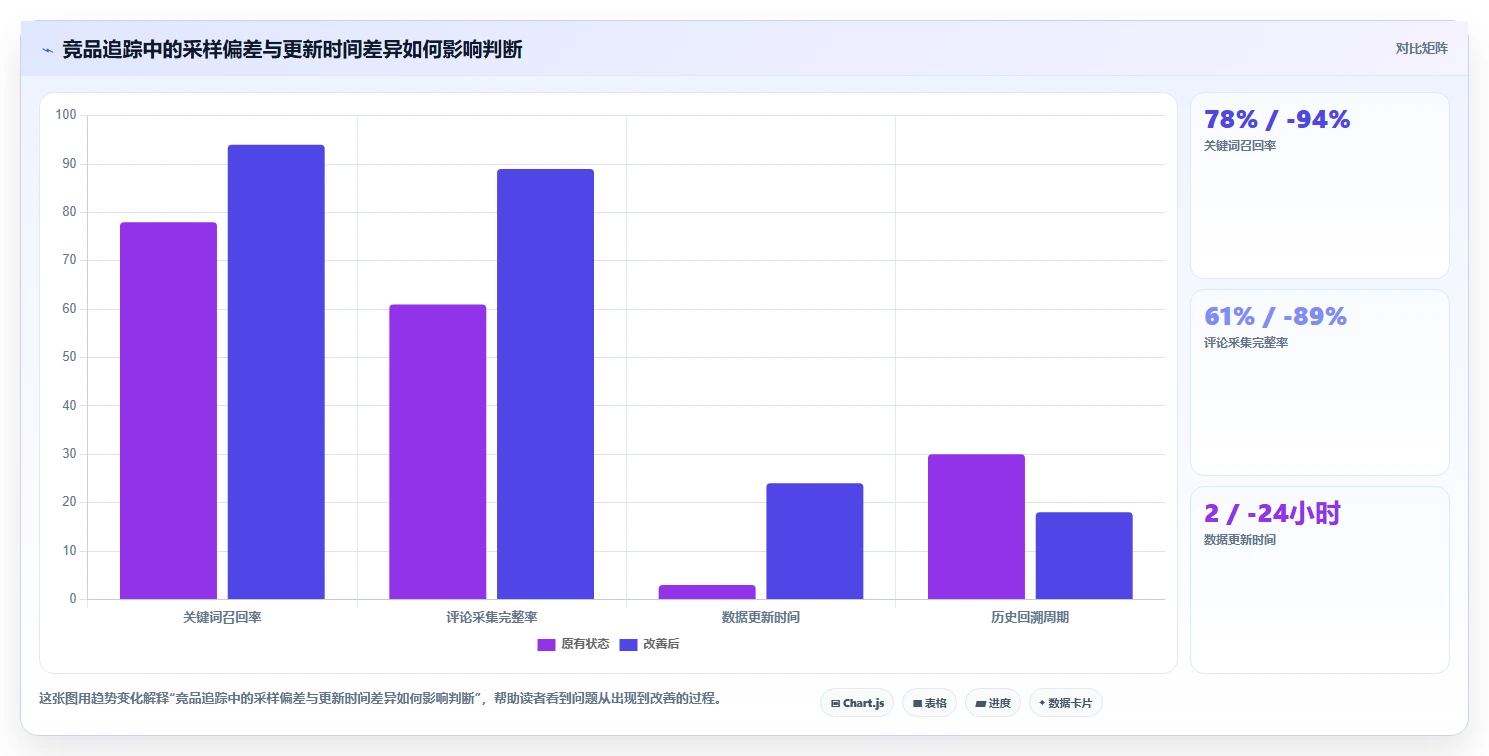Click the lightning icon beside the title
Screen dimensions: 1489x756
(x=47, y=50)
